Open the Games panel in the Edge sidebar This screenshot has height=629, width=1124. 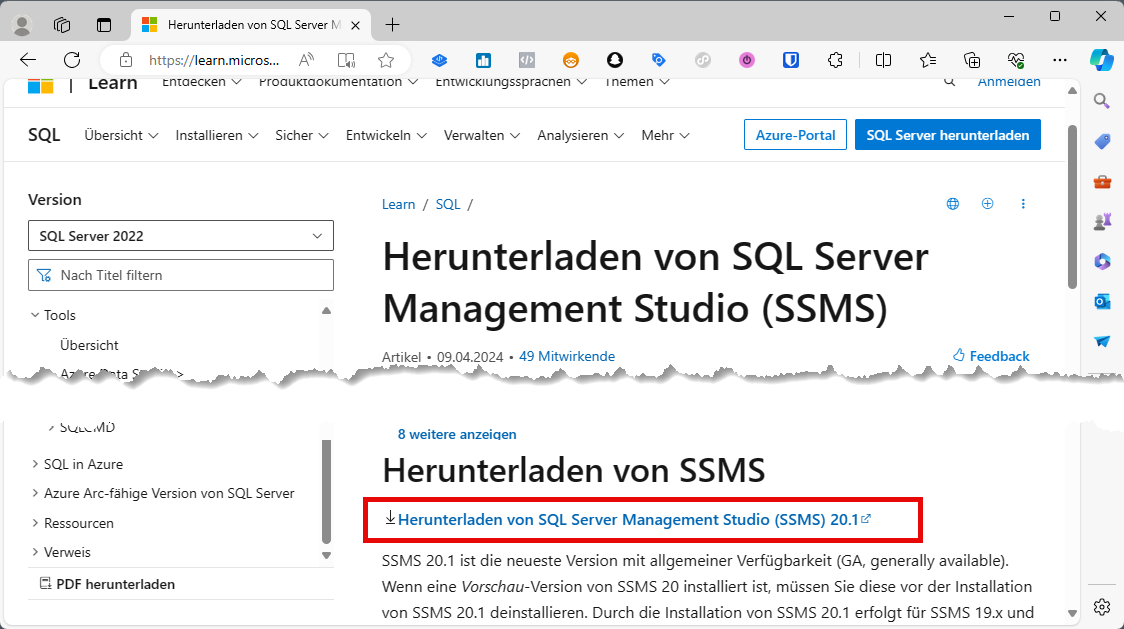coord(1101,221)
